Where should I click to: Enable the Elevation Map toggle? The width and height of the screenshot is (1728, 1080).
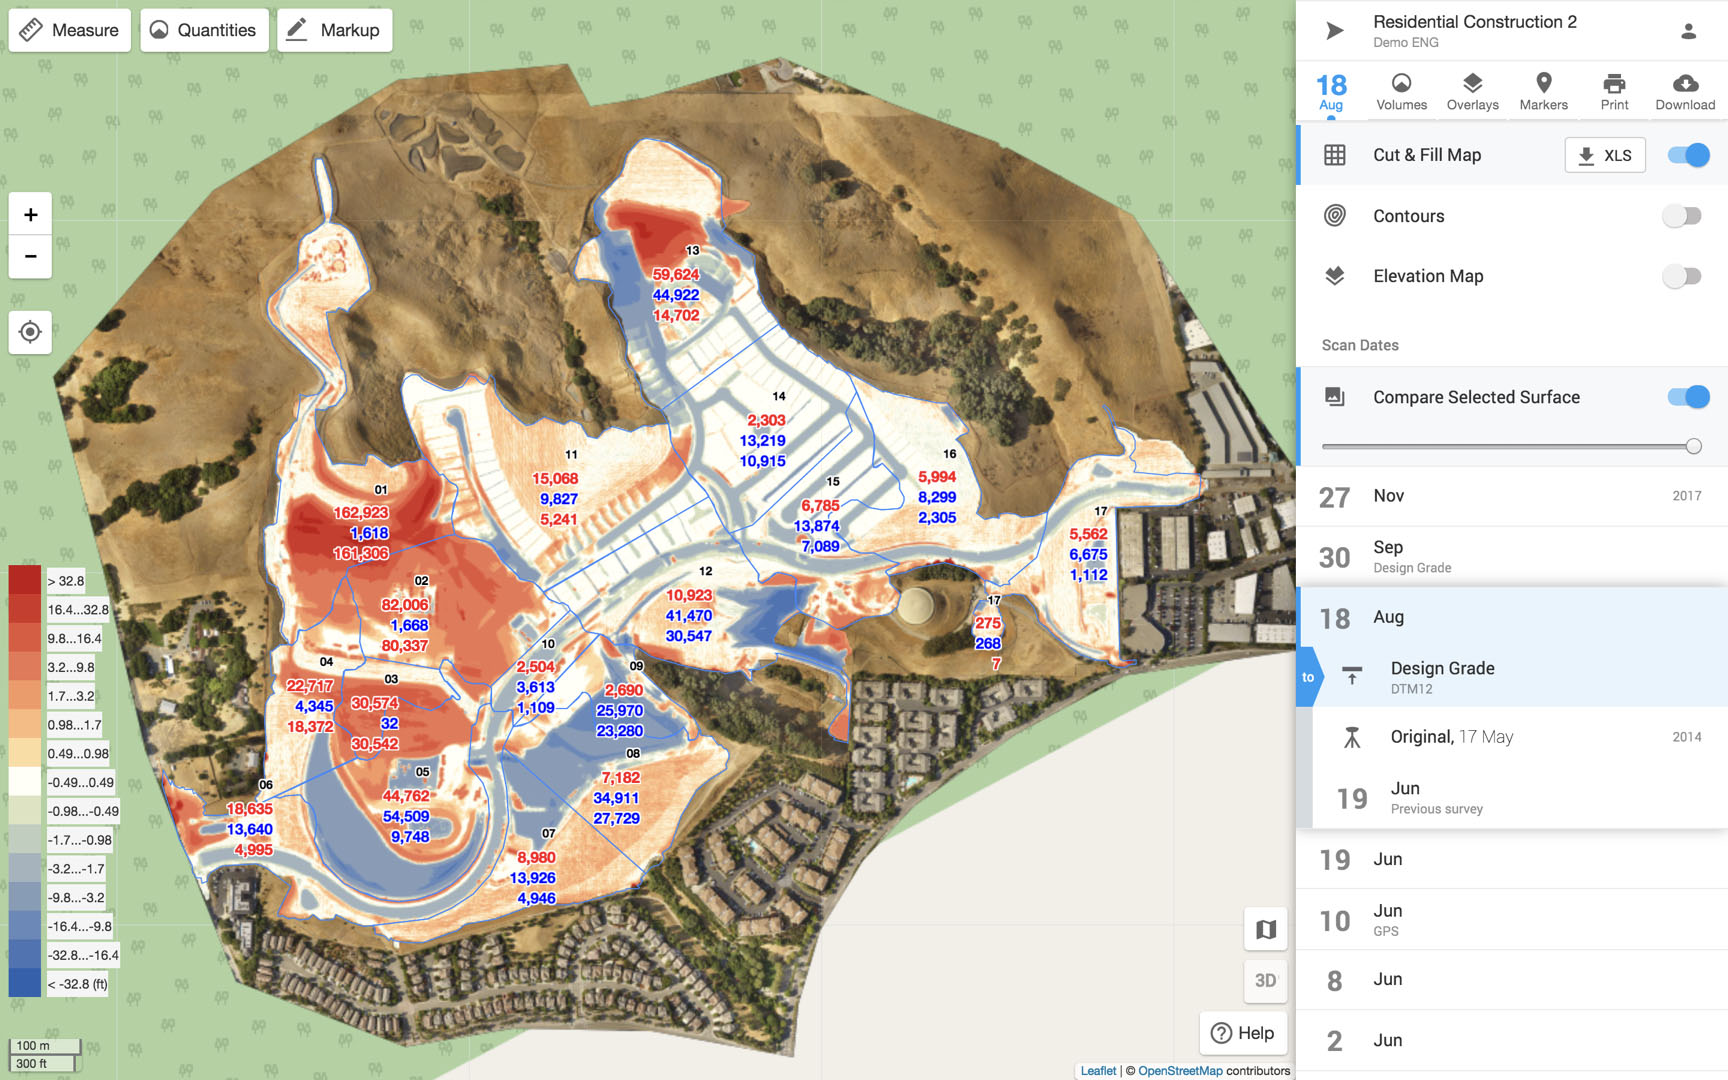click(1681, 276)
